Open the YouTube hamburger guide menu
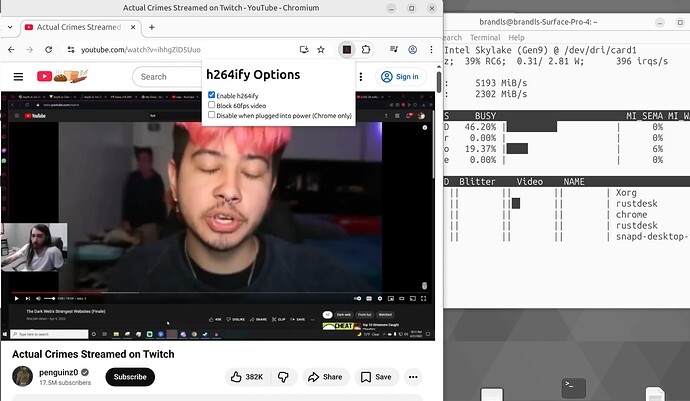The height and width of the screenshot is (401, 690). [x=17, y=76]
